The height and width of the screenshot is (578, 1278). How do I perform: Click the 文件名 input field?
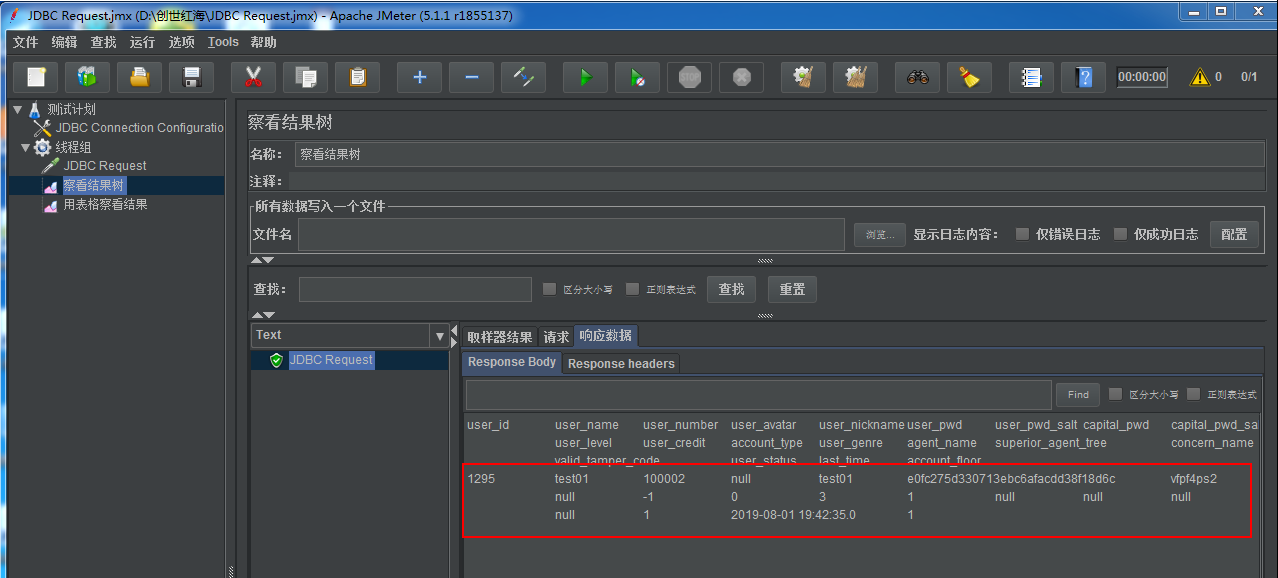coord(572,234)
